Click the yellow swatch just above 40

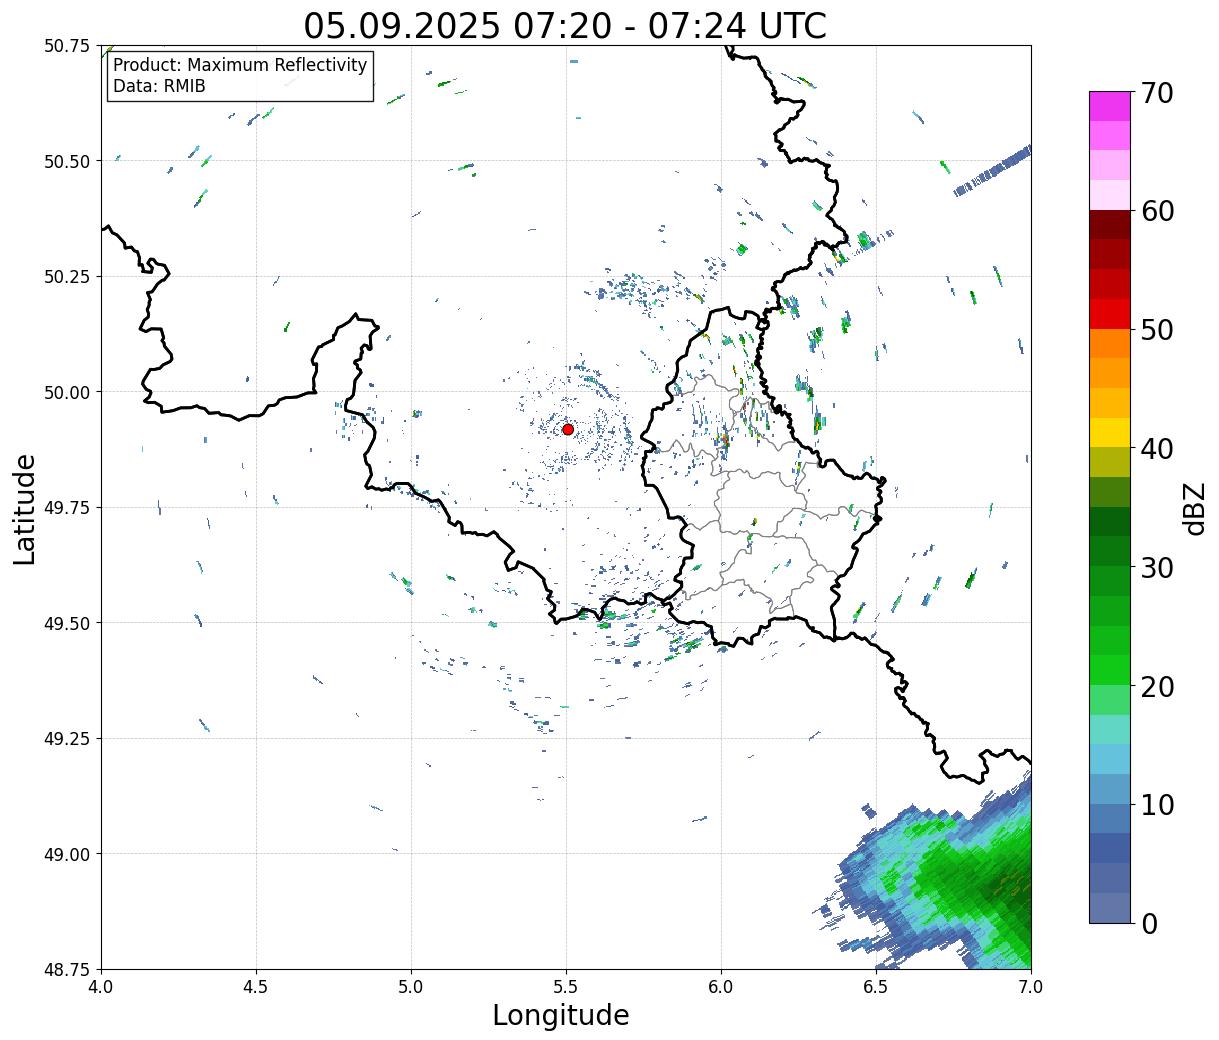click(1110, 432)
